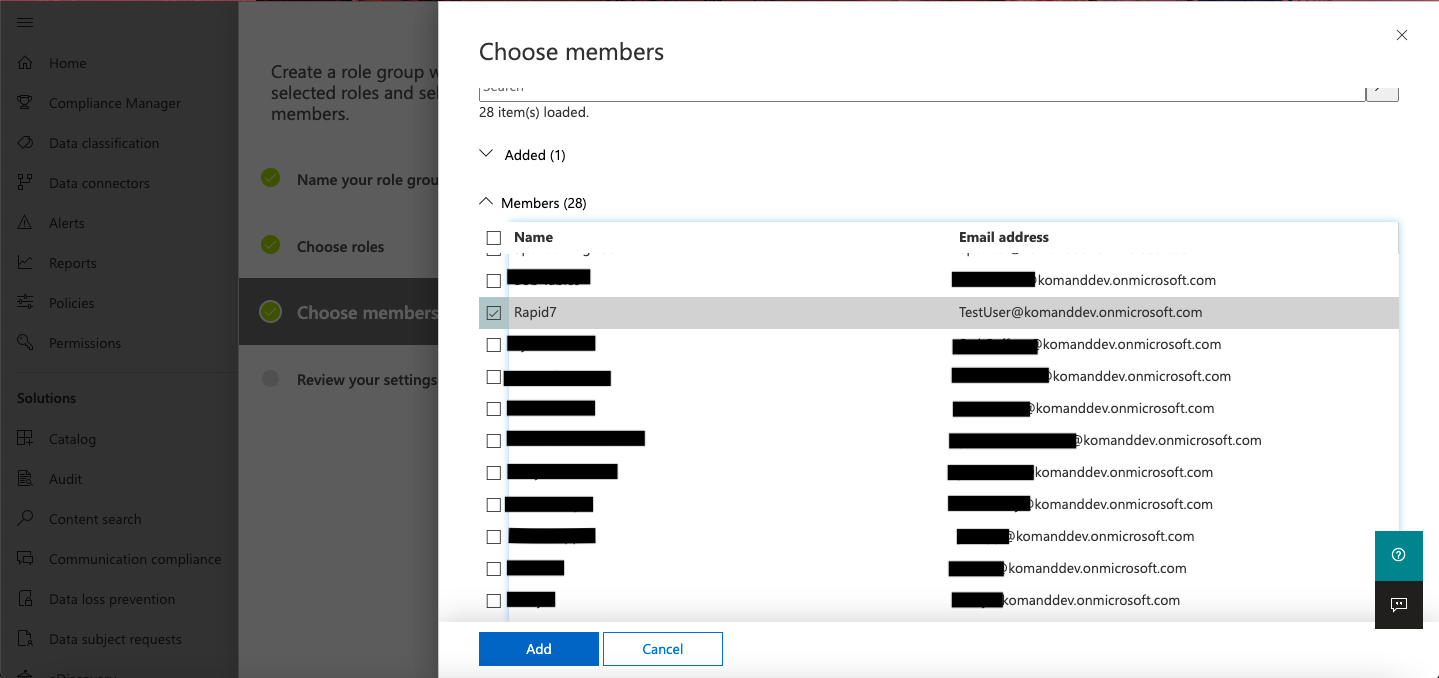1439x678 pixels.
Task: Sort by Email address column header
Action: 1003,237
